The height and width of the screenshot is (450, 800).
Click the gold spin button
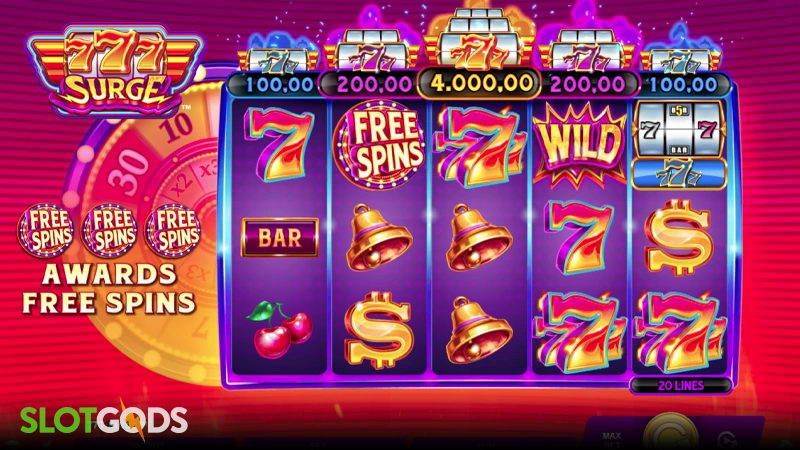pyautogui.click(x=670, y=432)
